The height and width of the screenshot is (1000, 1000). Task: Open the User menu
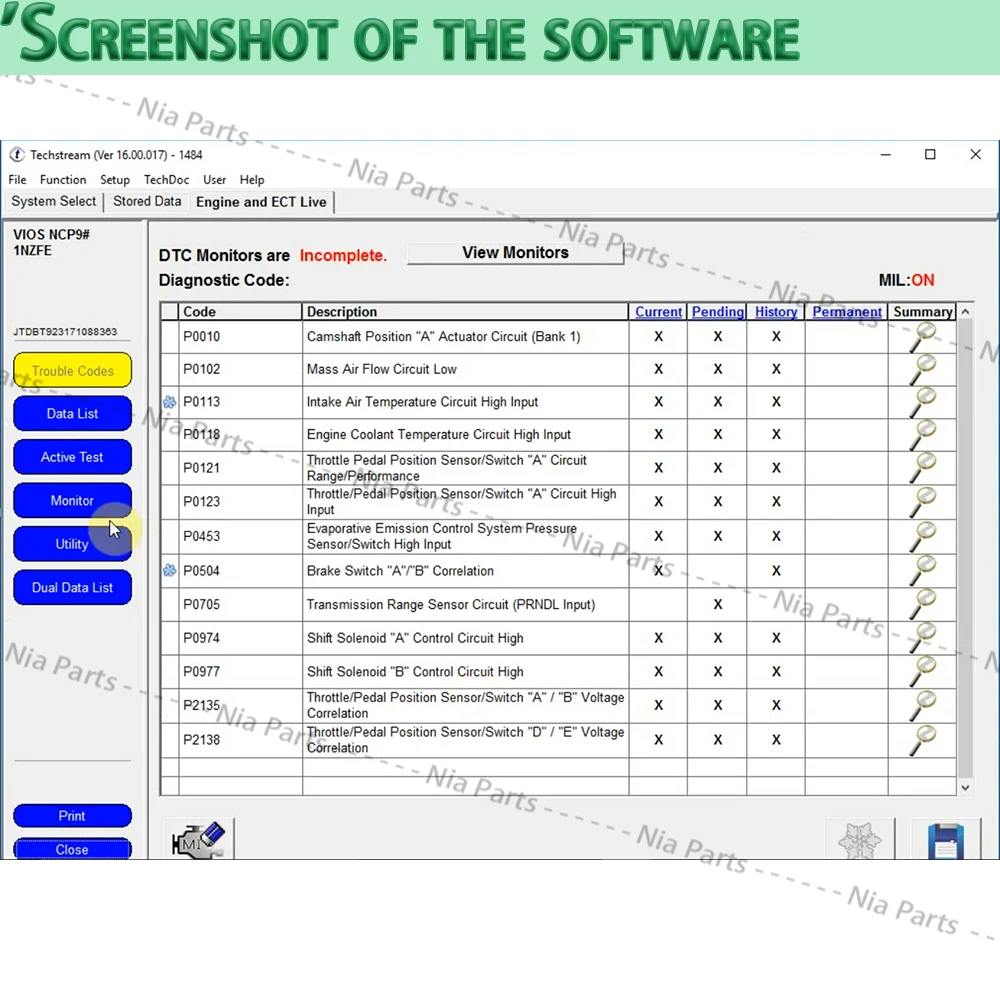point(214,180)
